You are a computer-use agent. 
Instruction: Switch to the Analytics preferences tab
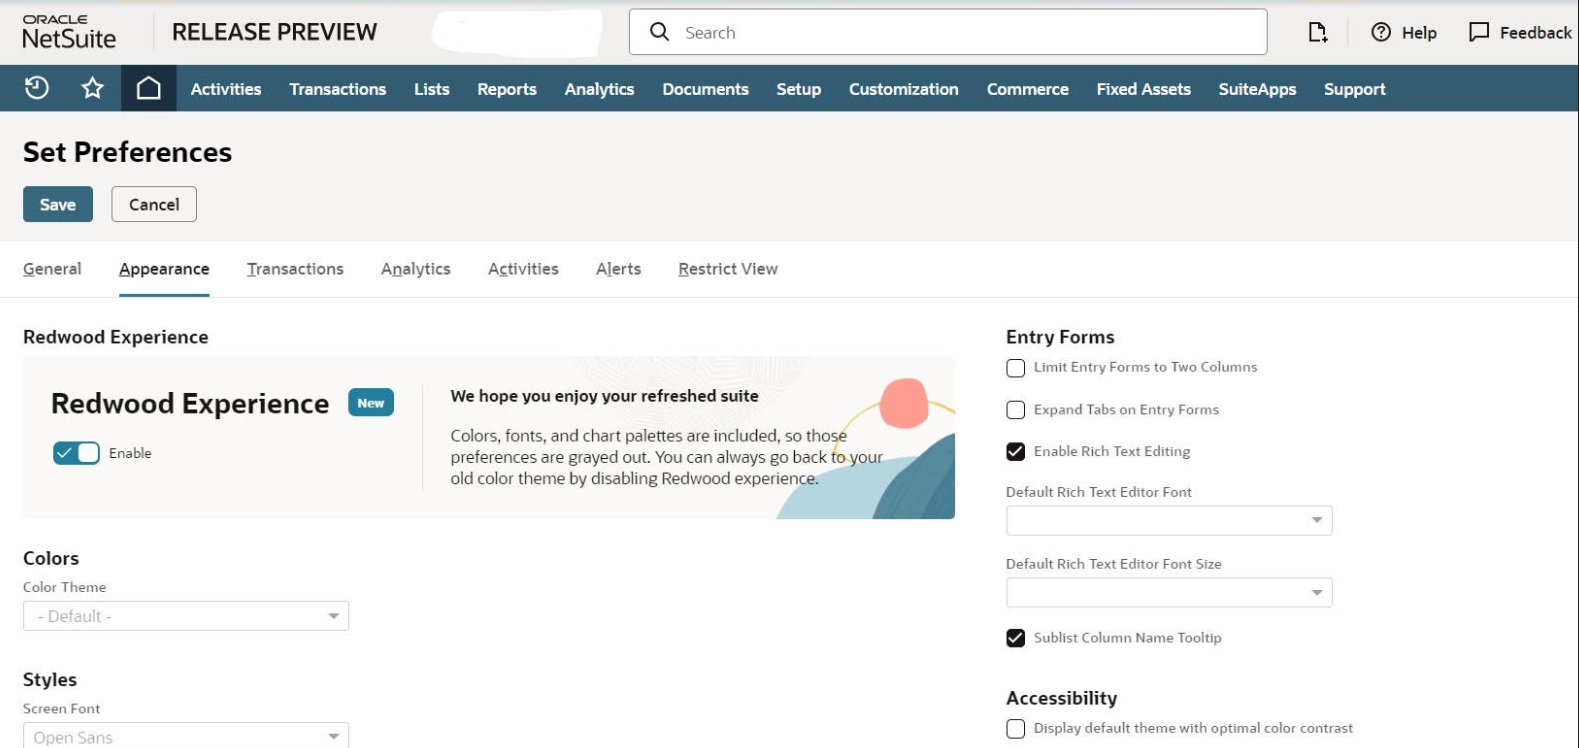click(416, 269)
